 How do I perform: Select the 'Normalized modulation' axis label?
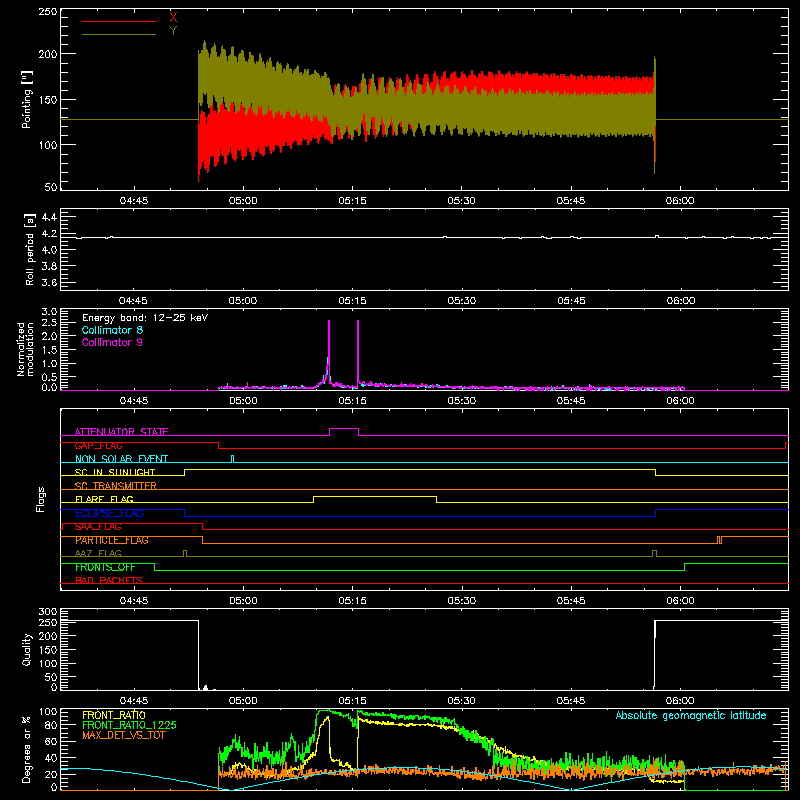tap(25, 349)
